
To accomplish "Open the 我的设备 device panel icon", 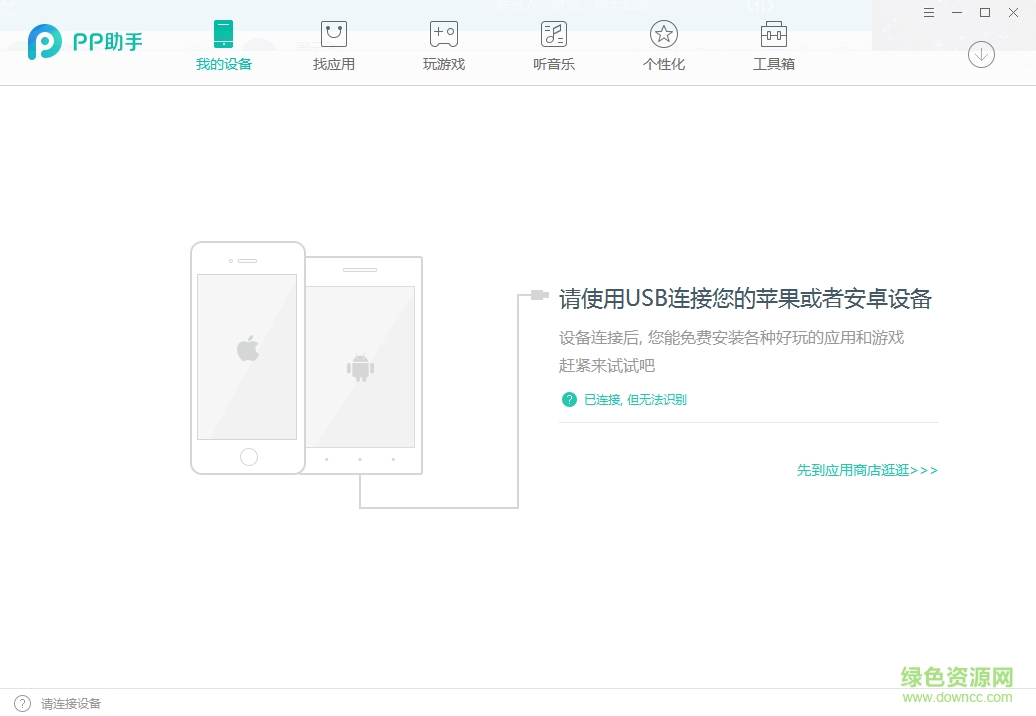I will coord(222,33).
